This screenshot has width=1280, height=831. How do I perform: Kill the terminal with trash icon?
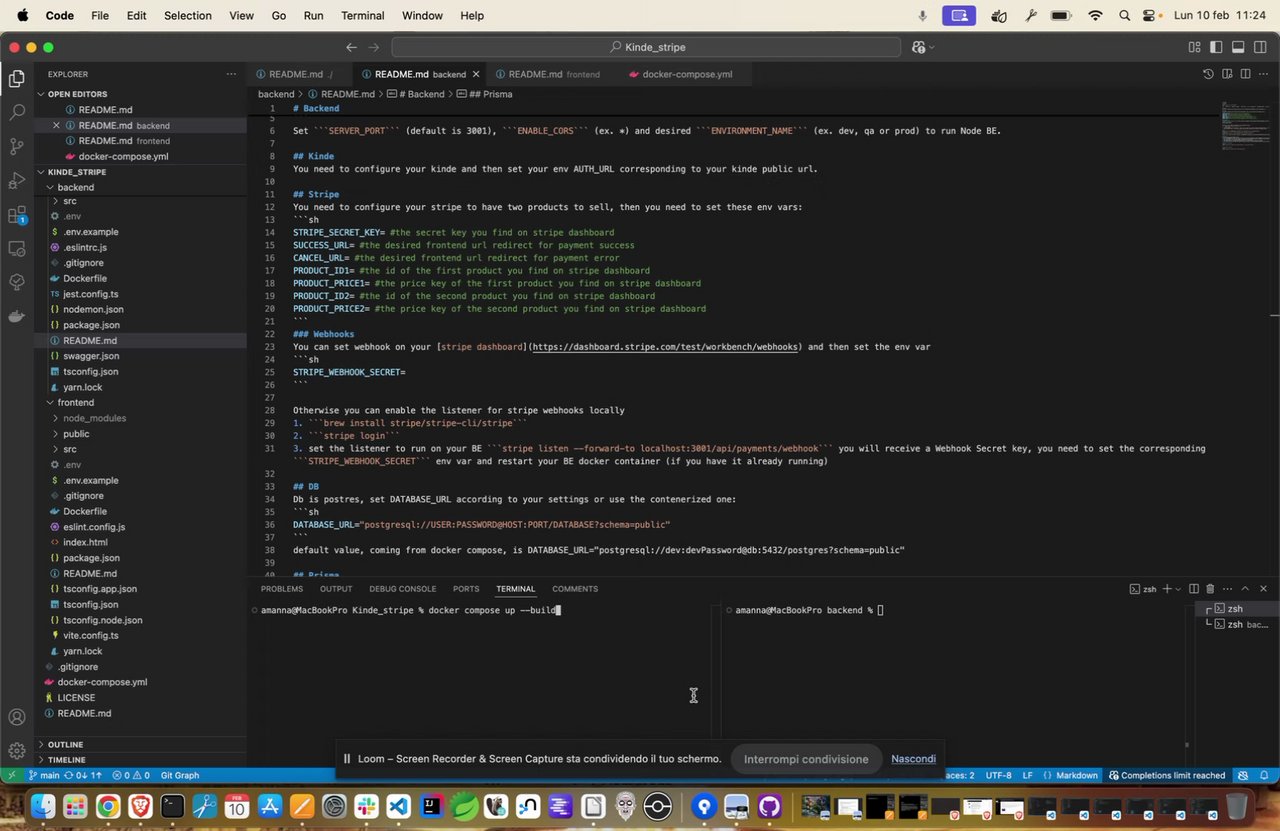click(1210, 589)
